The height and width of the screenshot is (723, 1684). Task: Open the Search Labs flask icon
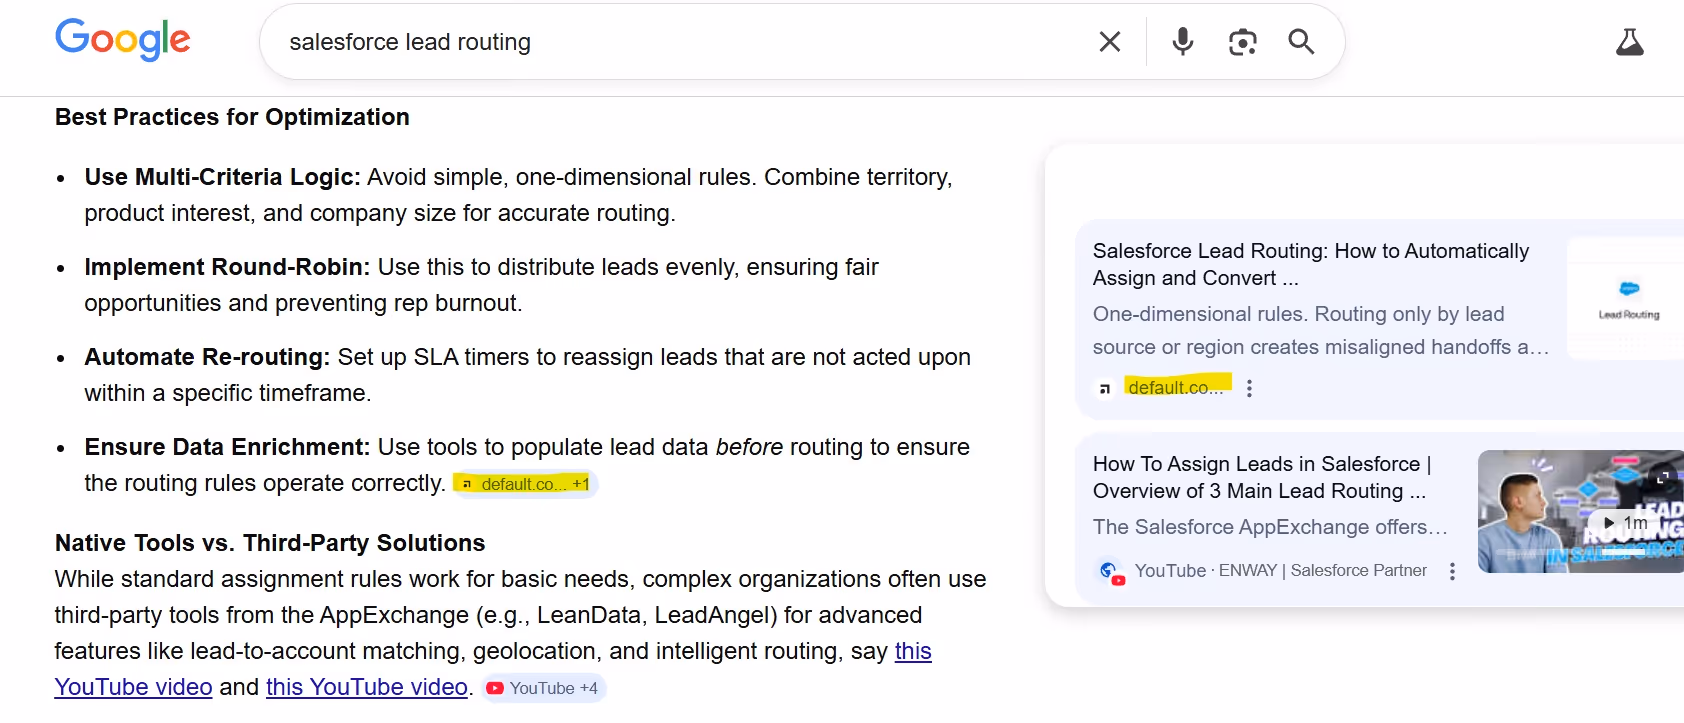point(1630,42)
